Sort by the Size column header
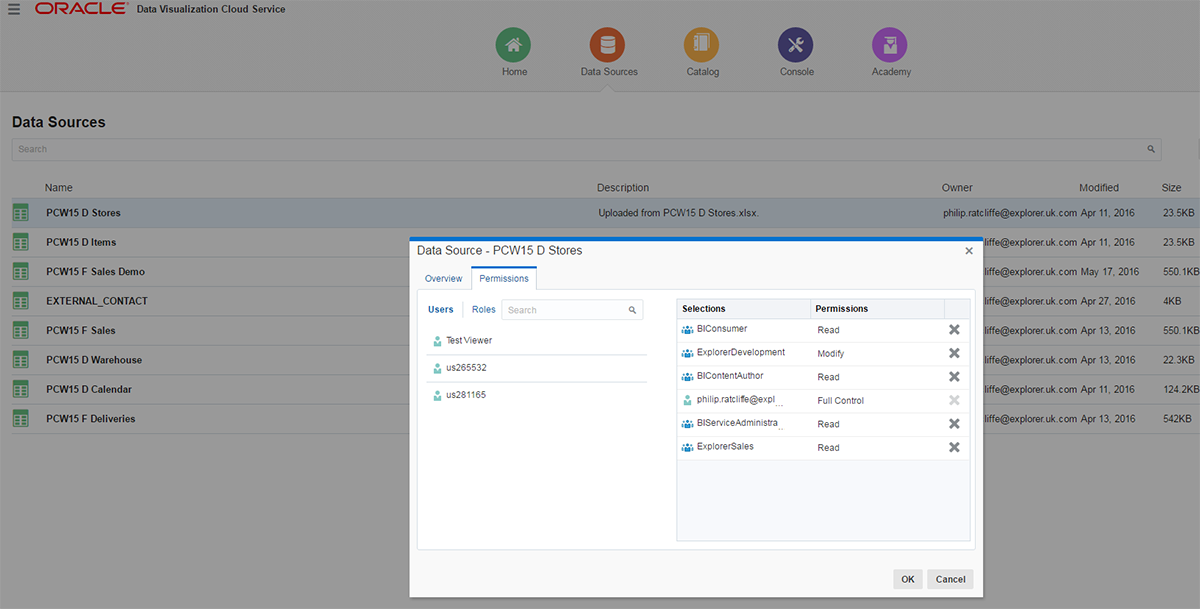The width and height of the screenshot is (1200, 609). [1172, 188]
